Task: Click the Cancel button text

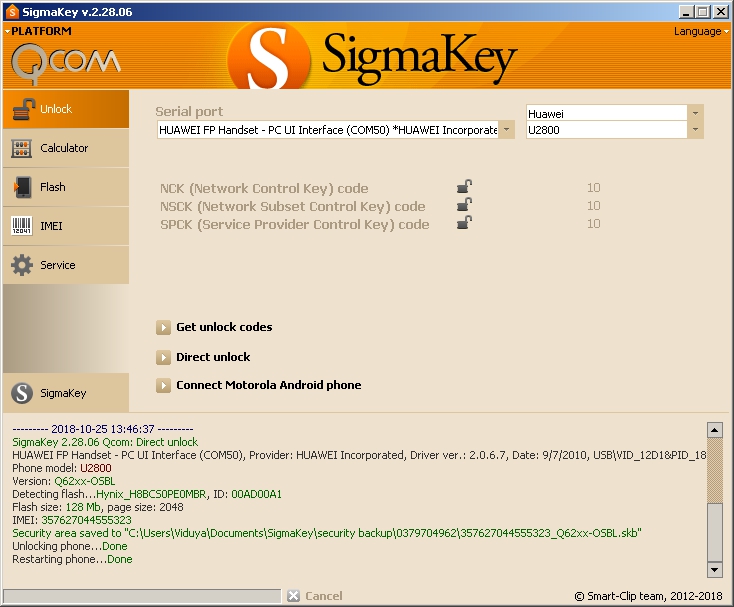Action: click(323, 596)
